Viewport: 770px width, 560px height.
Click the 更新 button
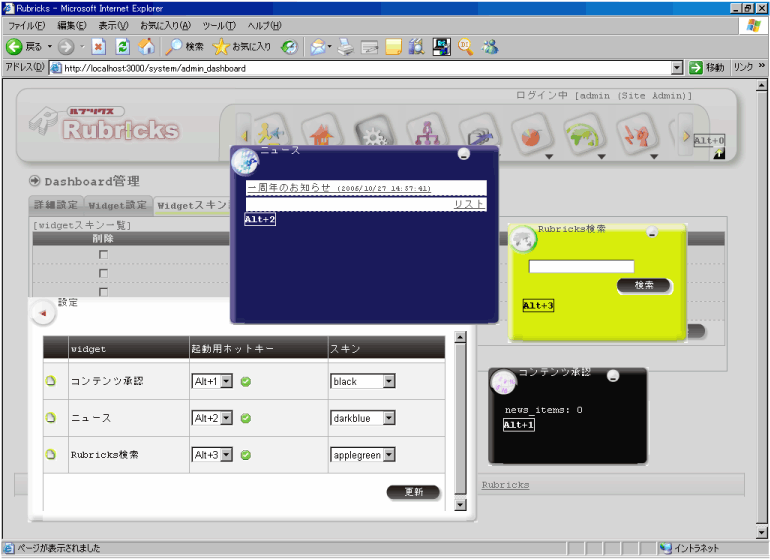(413, 492)
